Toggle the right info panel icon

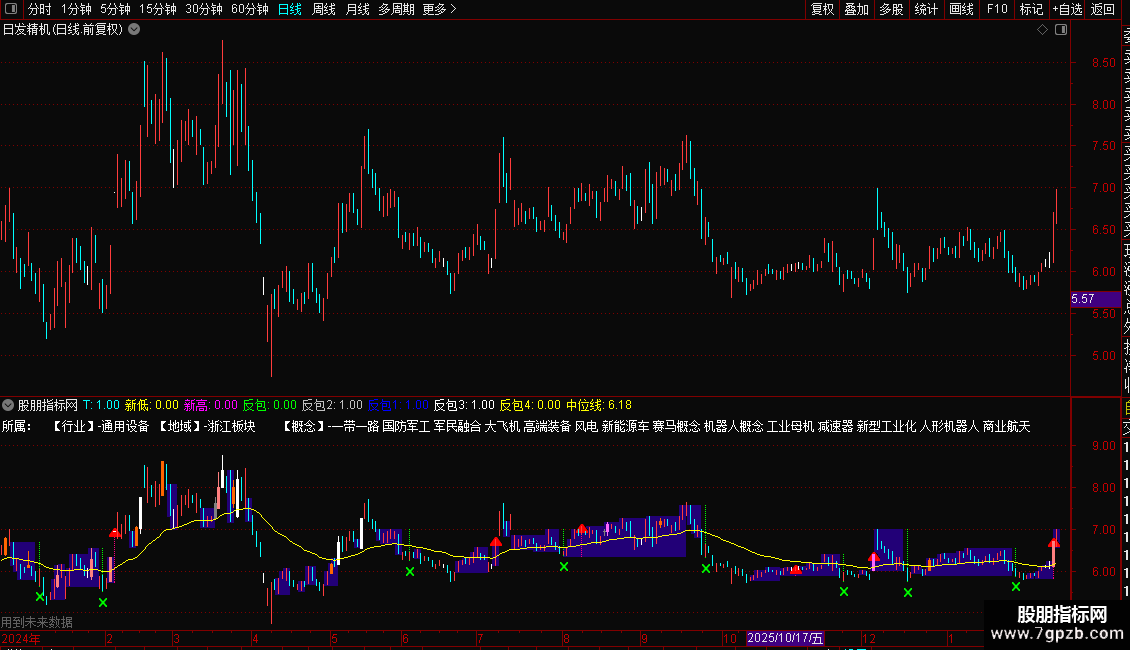click(1061, 30)
